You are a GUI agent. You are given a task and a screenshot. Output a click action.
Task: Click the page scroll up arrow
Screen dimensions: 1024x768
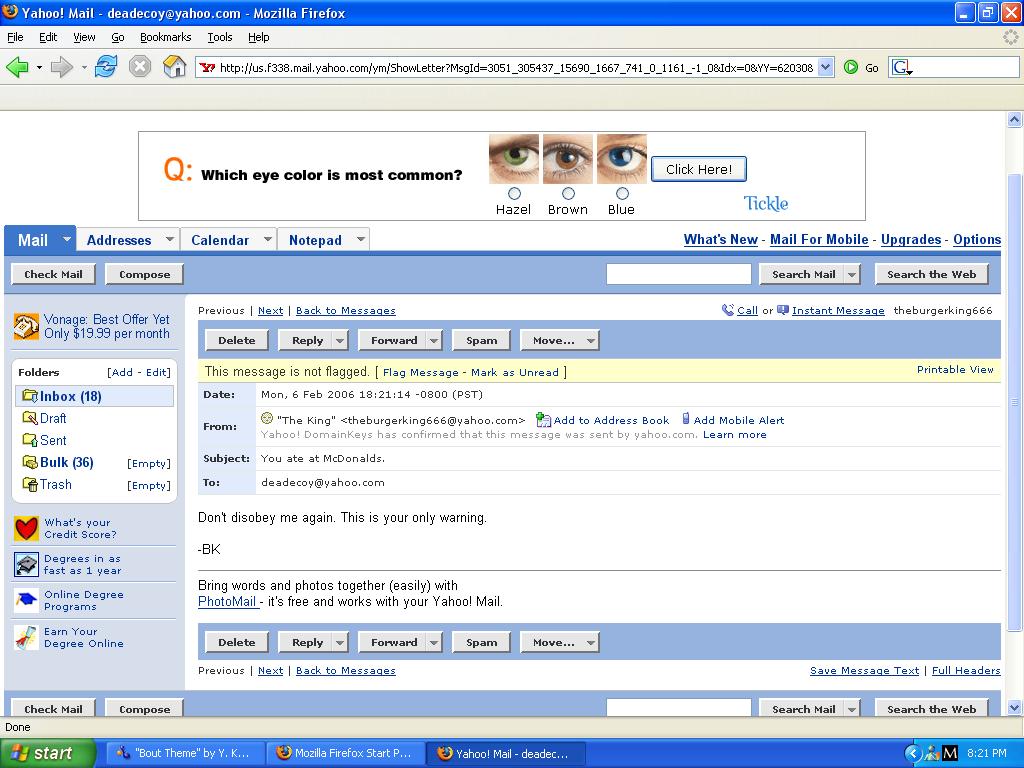point(1014,120)
